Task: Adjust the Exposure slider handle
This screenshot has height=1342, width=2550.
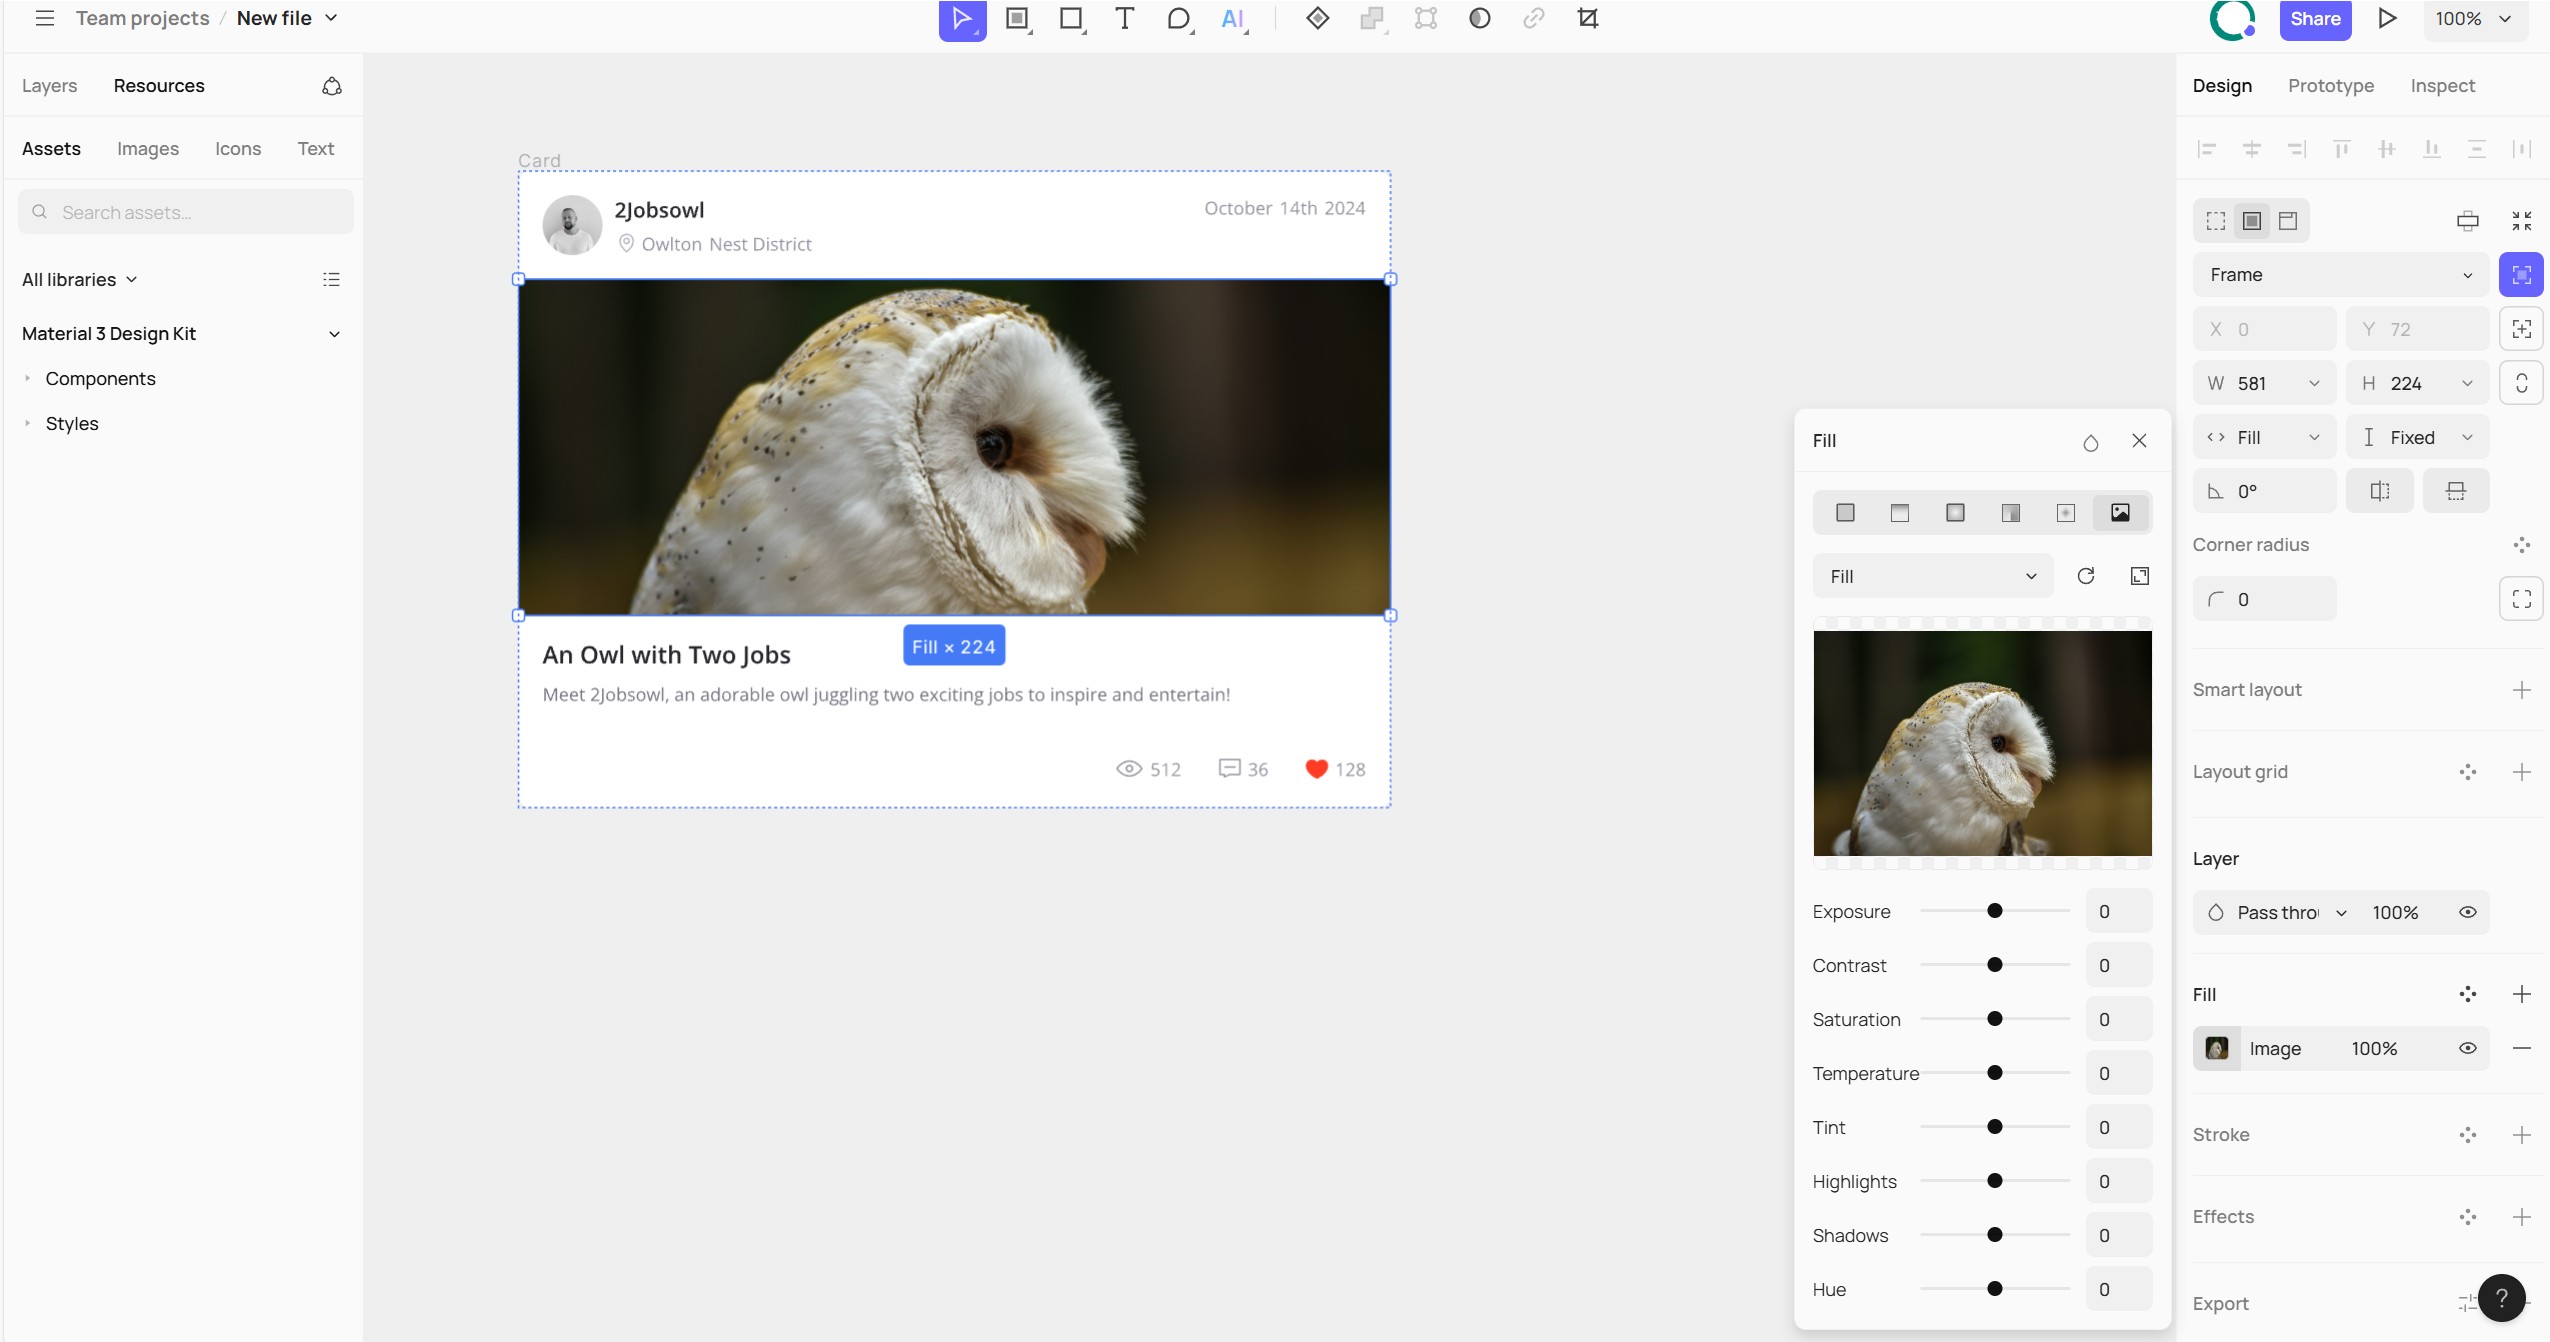Action: pos(1994,911)
